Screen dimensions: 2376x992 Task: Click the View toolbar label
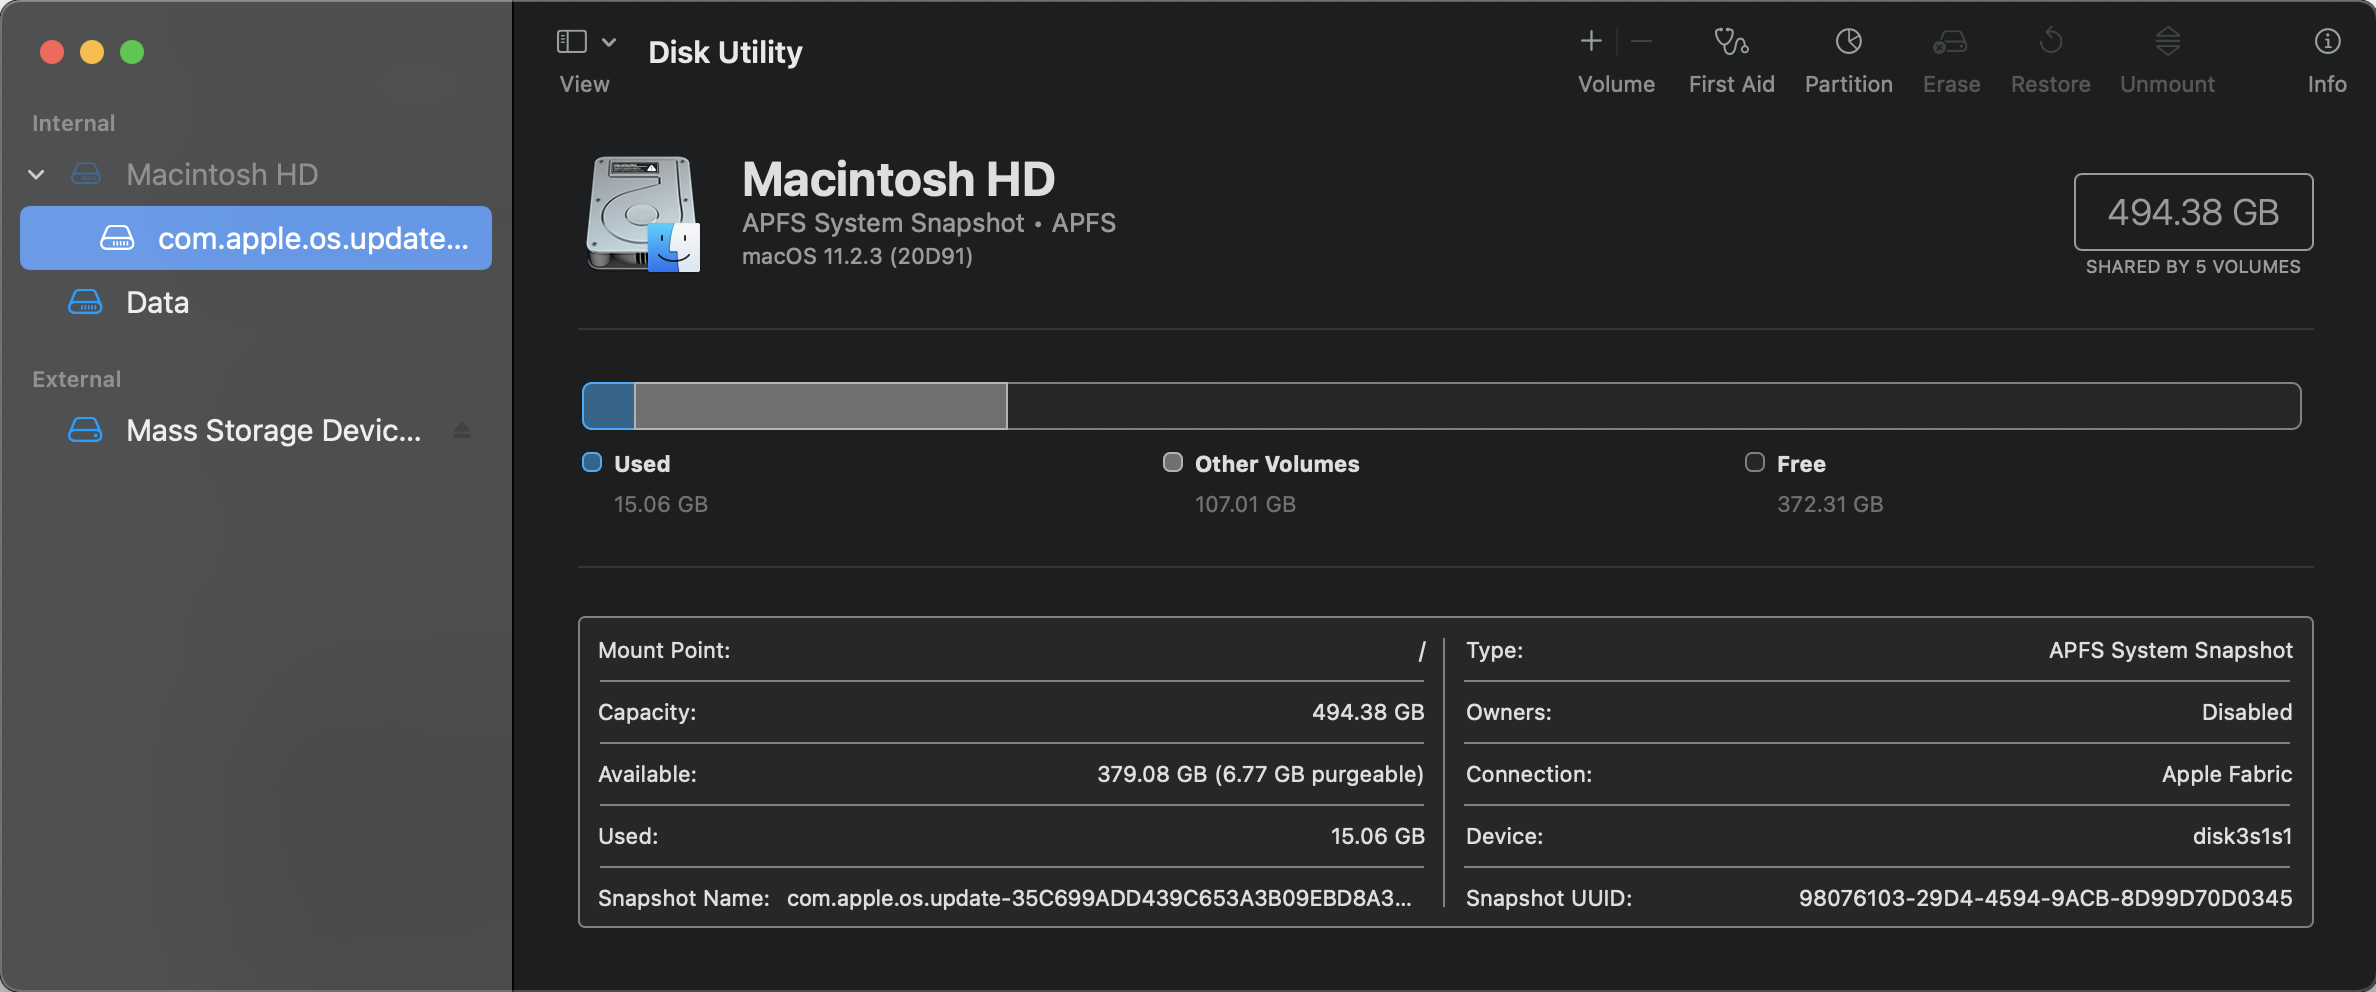(584, 84)
